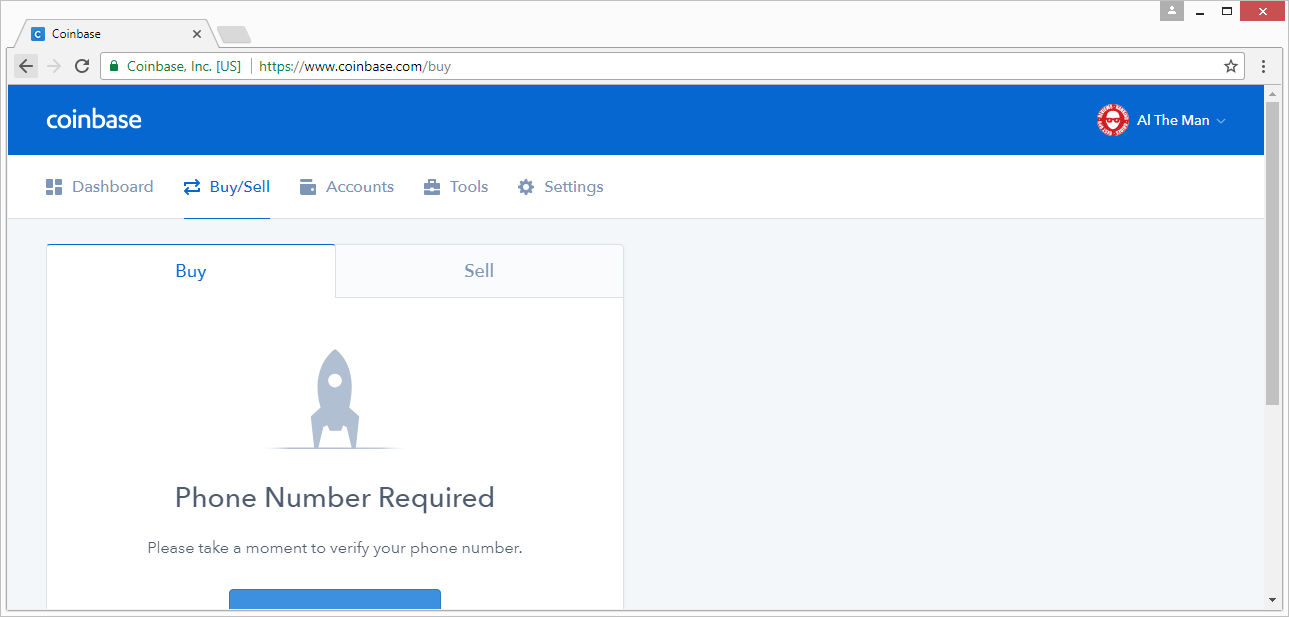The image size is (1289, 617).
Task: Click the Coinbase tab favicon
Action: [38, 34]
